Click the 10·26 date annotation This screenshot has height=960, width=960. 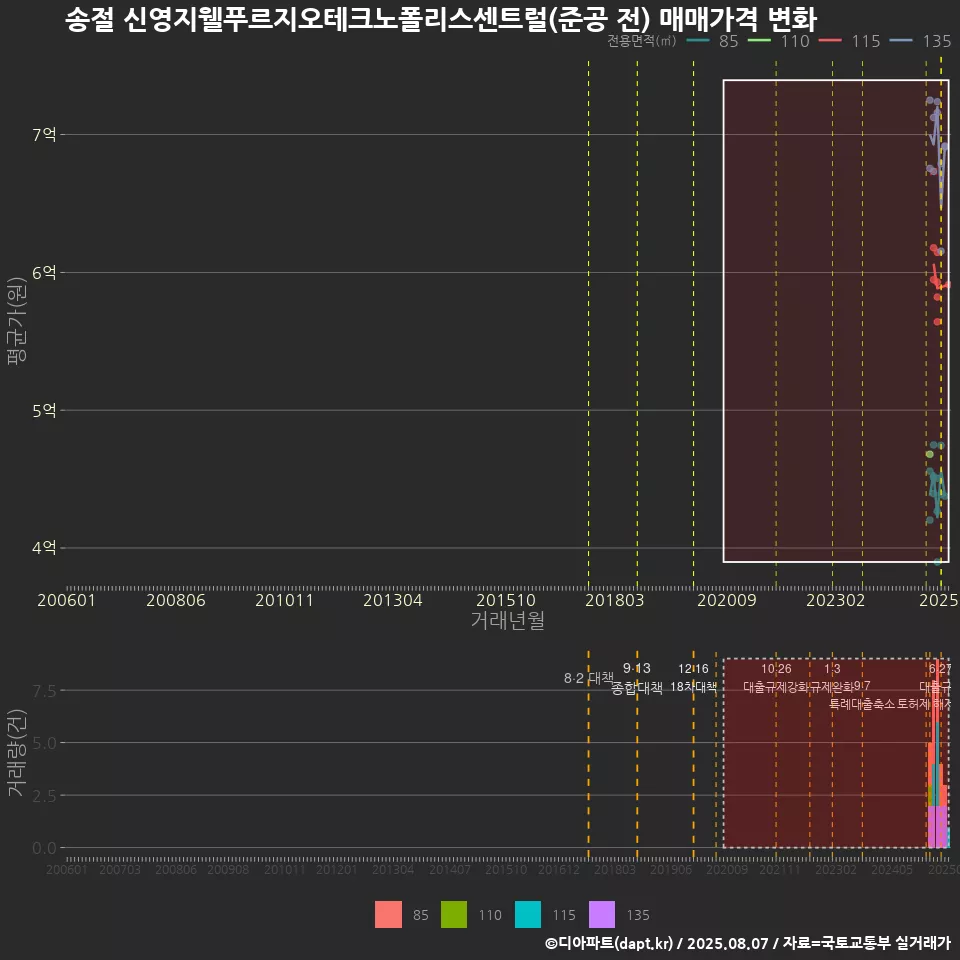coord(776,669)
